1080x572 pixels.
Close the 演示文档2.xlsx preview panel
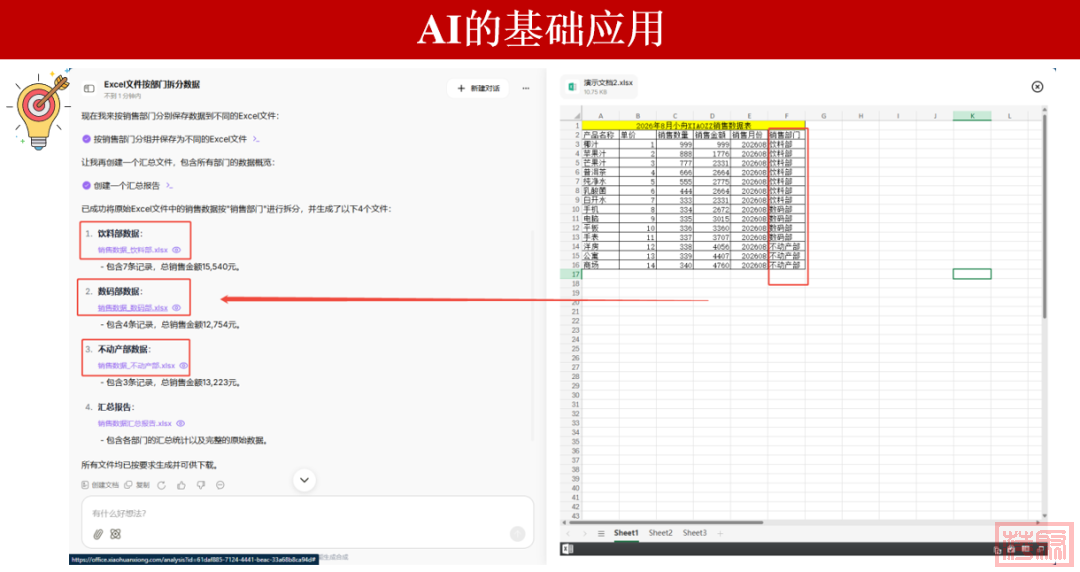click(x=1037, y=87)
